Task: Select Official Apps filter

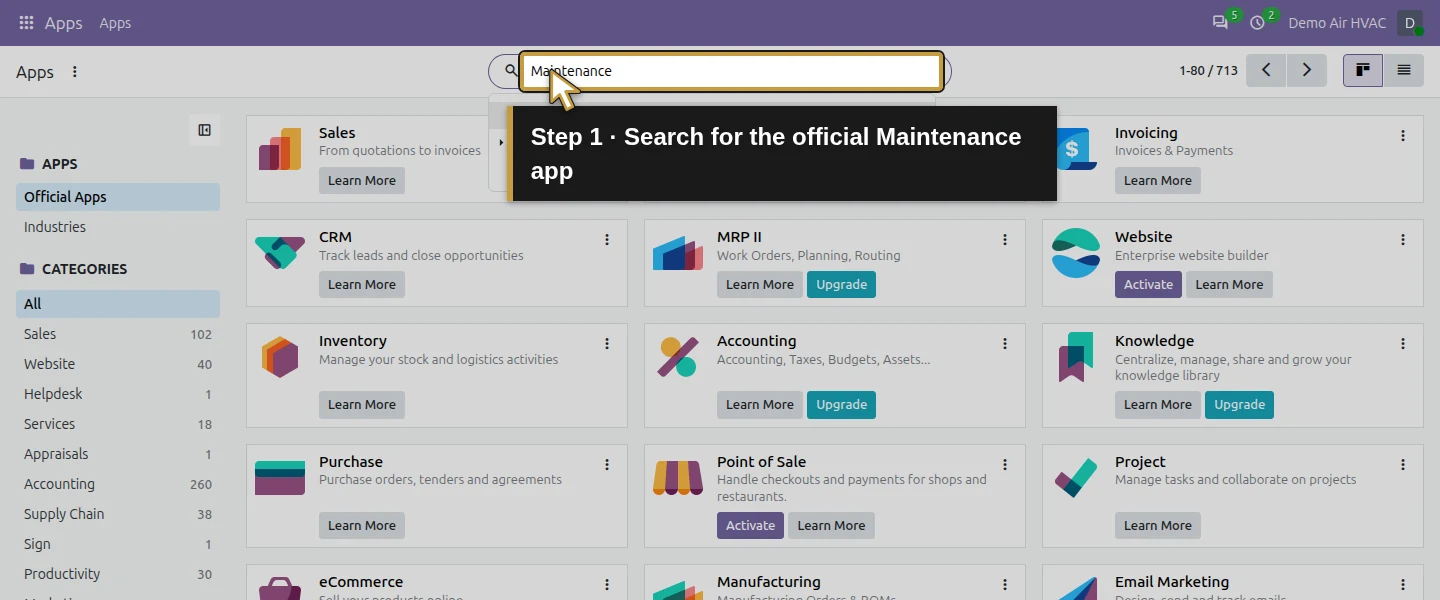Action: click(x=118, y=197)
